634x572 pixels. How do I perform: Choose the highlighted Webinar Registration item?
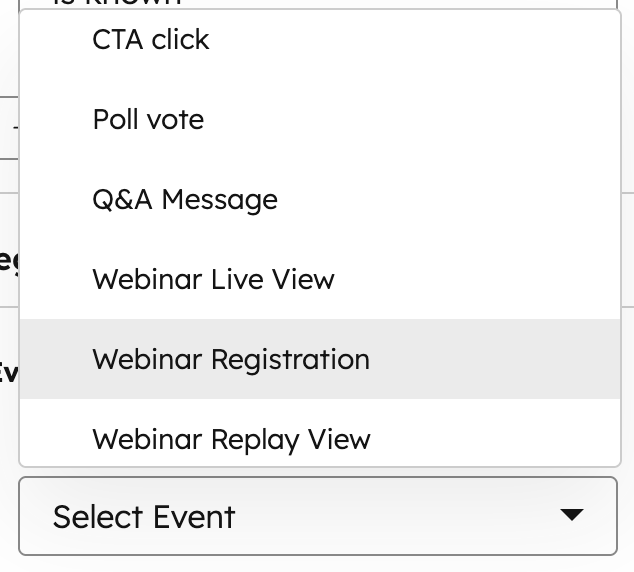coord(231,360)
